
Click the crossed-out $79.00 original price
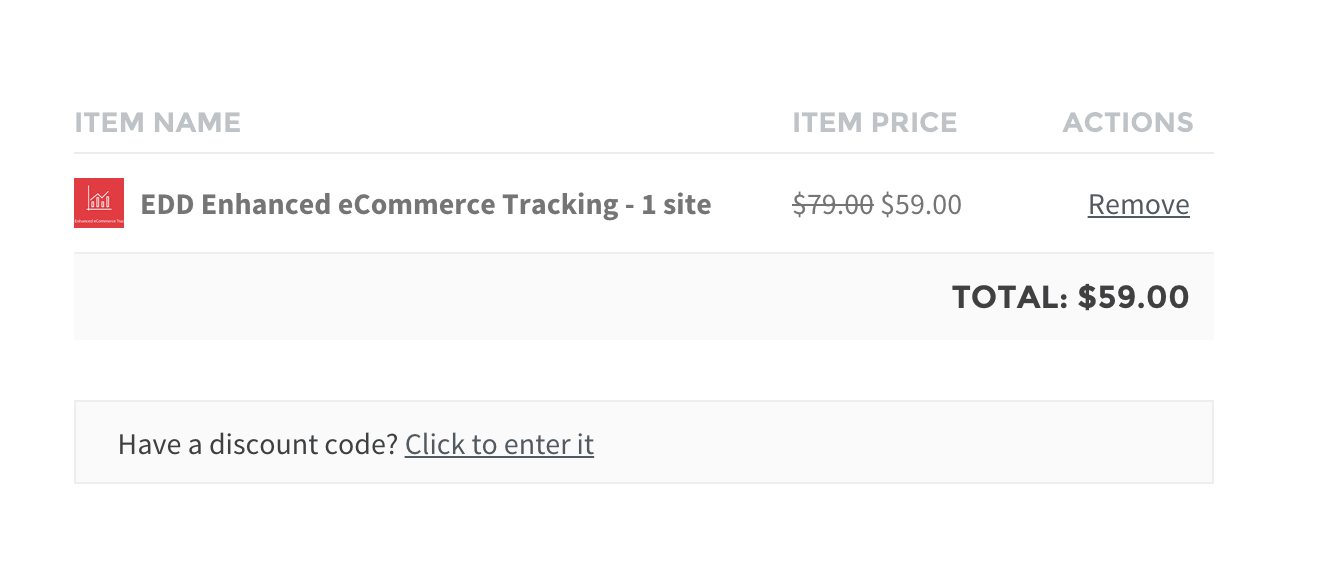pyautogui.click(x=832, y=205)
